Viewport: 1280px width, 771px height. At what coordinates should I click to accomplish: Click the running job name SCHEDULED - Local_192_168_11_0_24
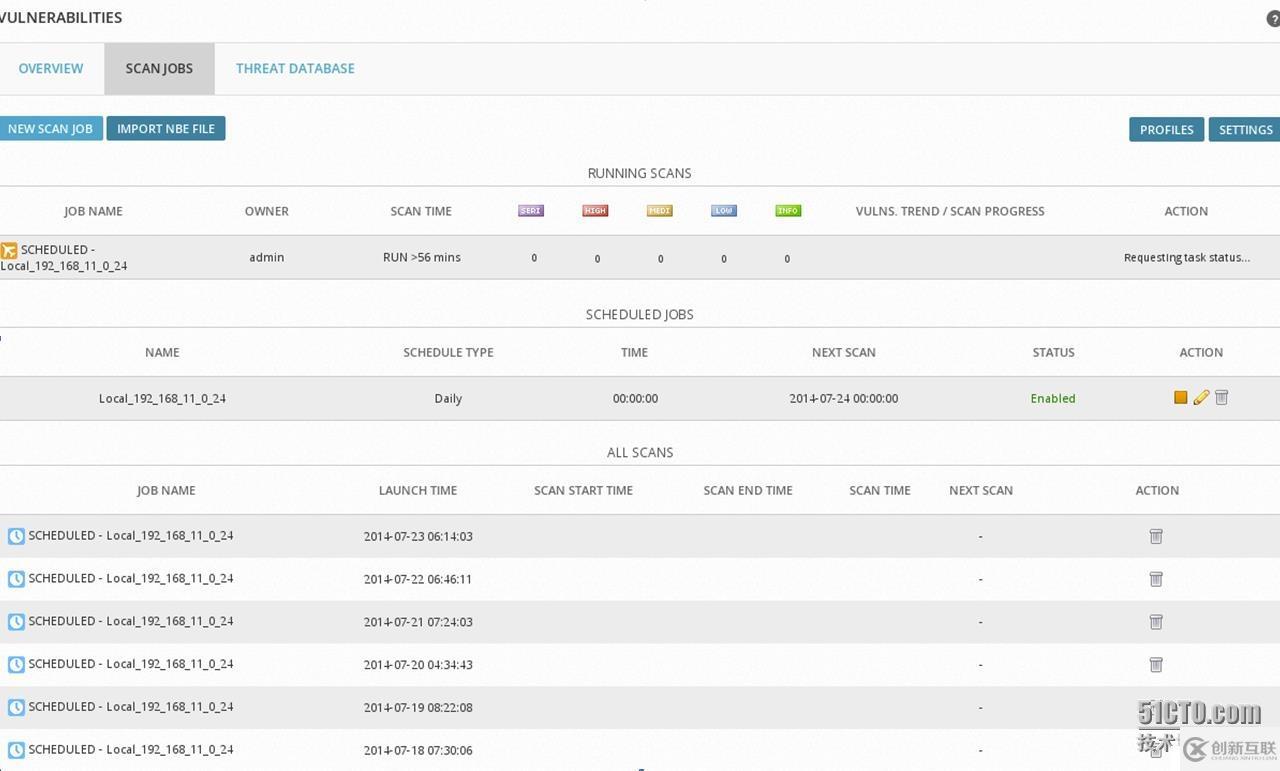pyautogui.click(x=64, y=258)
